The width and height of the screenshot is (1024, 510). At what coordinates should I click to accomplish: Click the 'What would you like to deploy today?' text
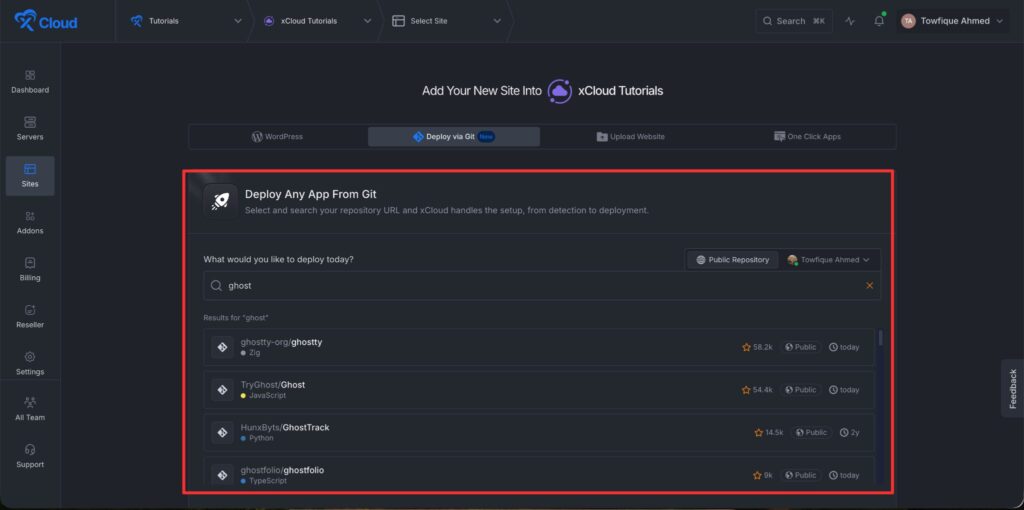pyautogui.click(x=279, y=259)
